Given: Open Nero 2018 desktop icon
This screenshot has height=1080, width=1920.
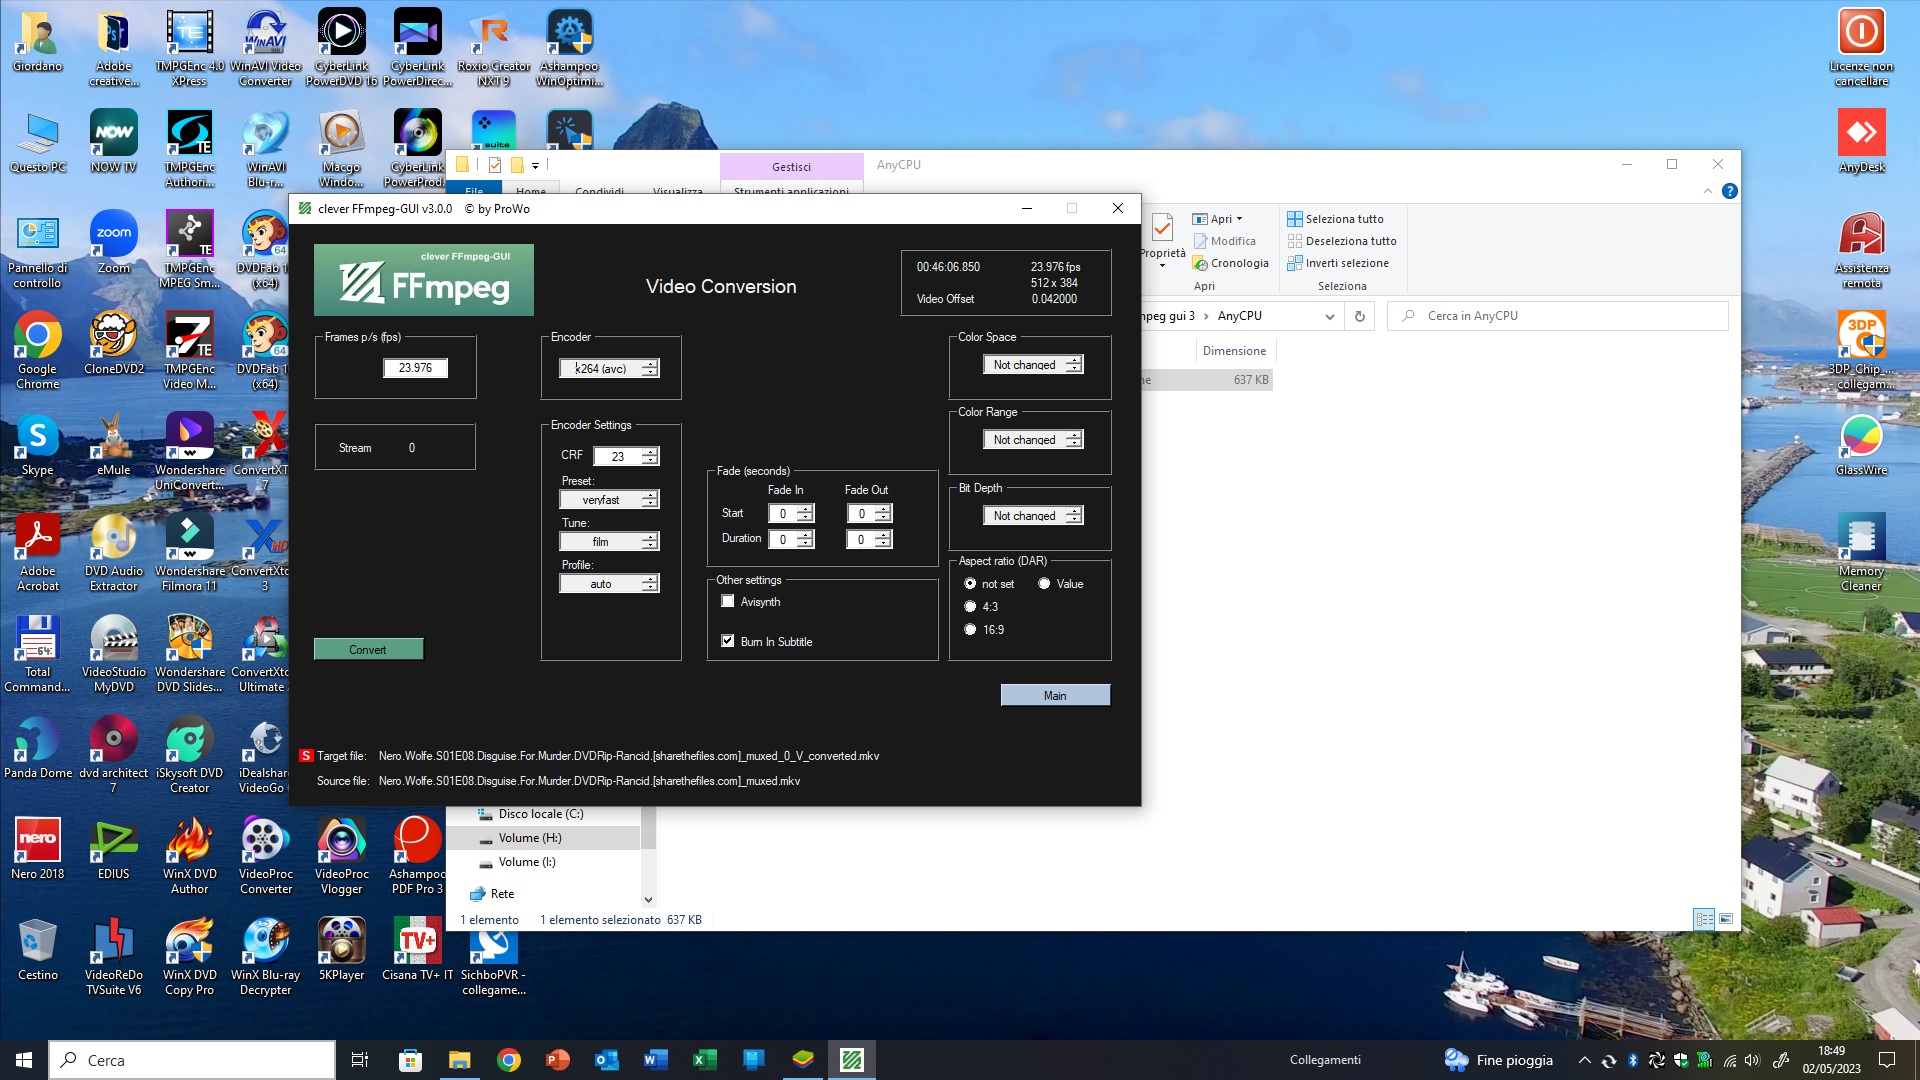Looking at the screenshot, I should (38, 840).
